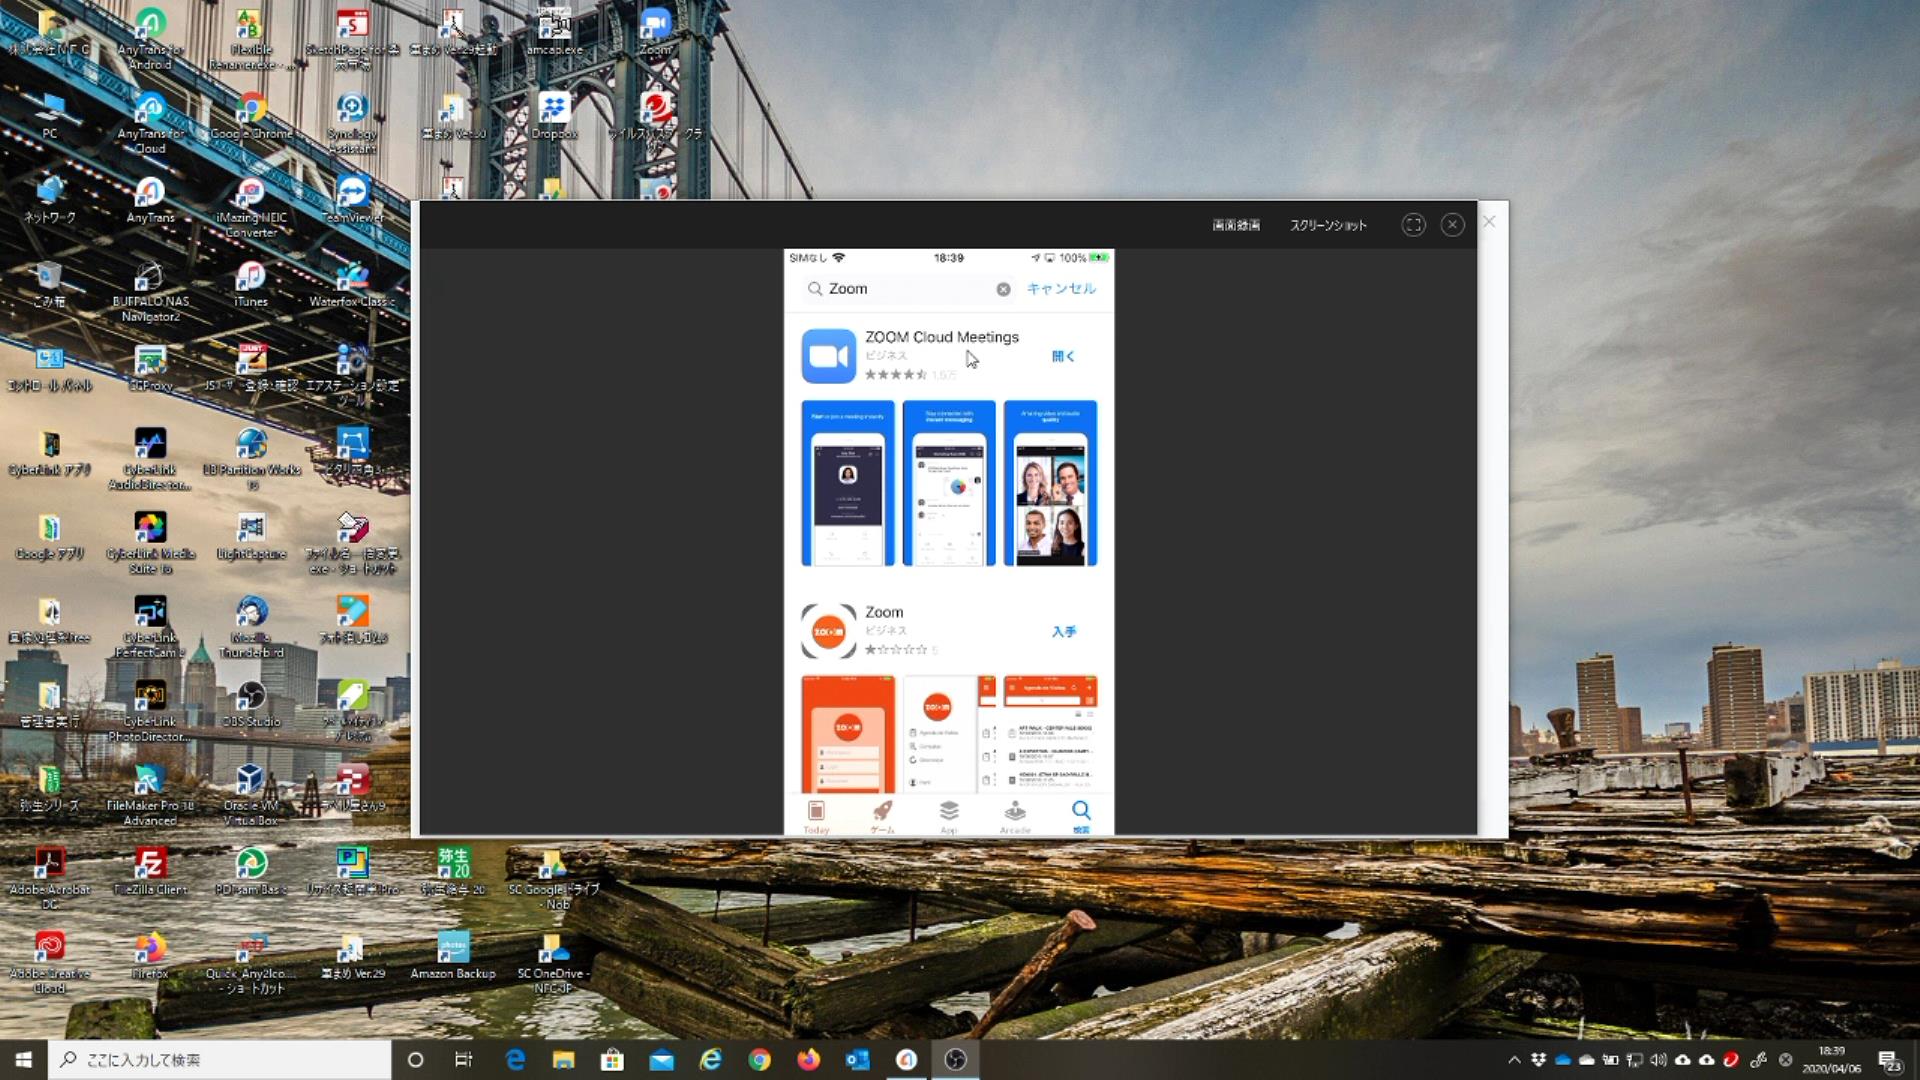This screenshot has height=1080, width=1920.
Task: Open the AnyTrans for Cloud shortcut
Action: tap(150, 122)
